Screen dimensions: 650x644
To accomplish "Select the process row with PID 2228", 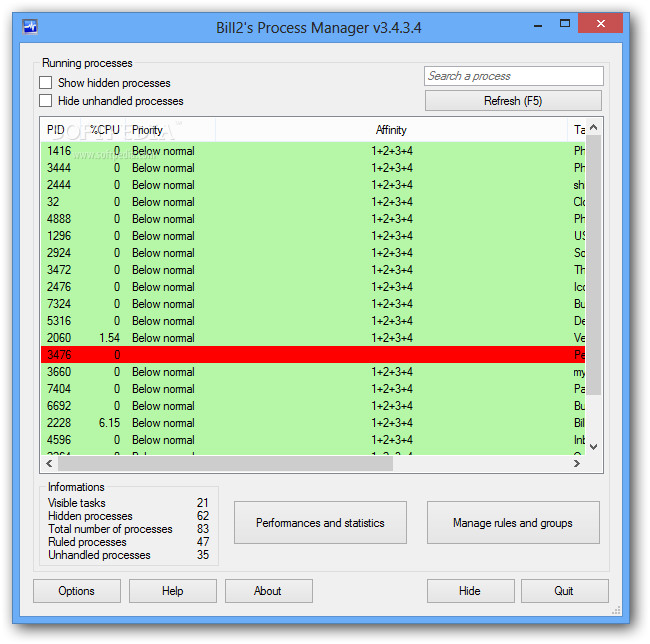I will point(313,423).
